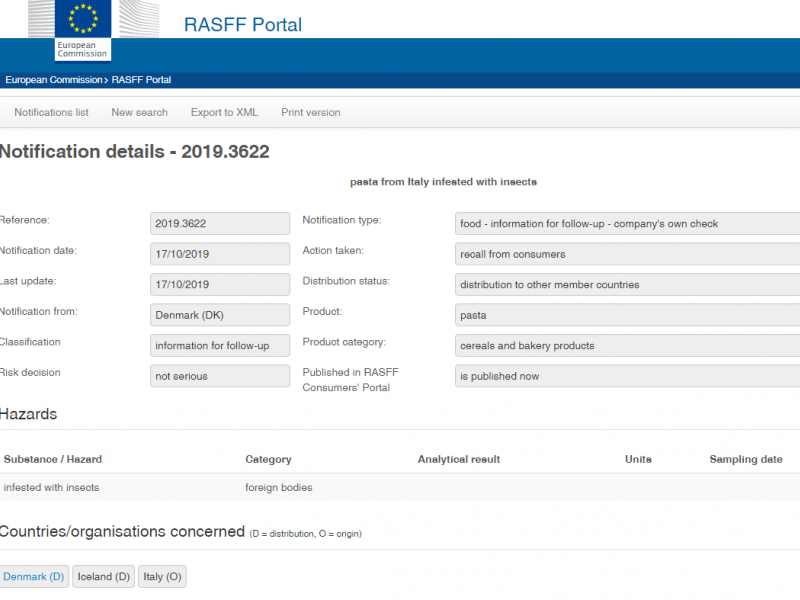Click the Distribution status label
800x600 pixels.
(x=346, y=281)
